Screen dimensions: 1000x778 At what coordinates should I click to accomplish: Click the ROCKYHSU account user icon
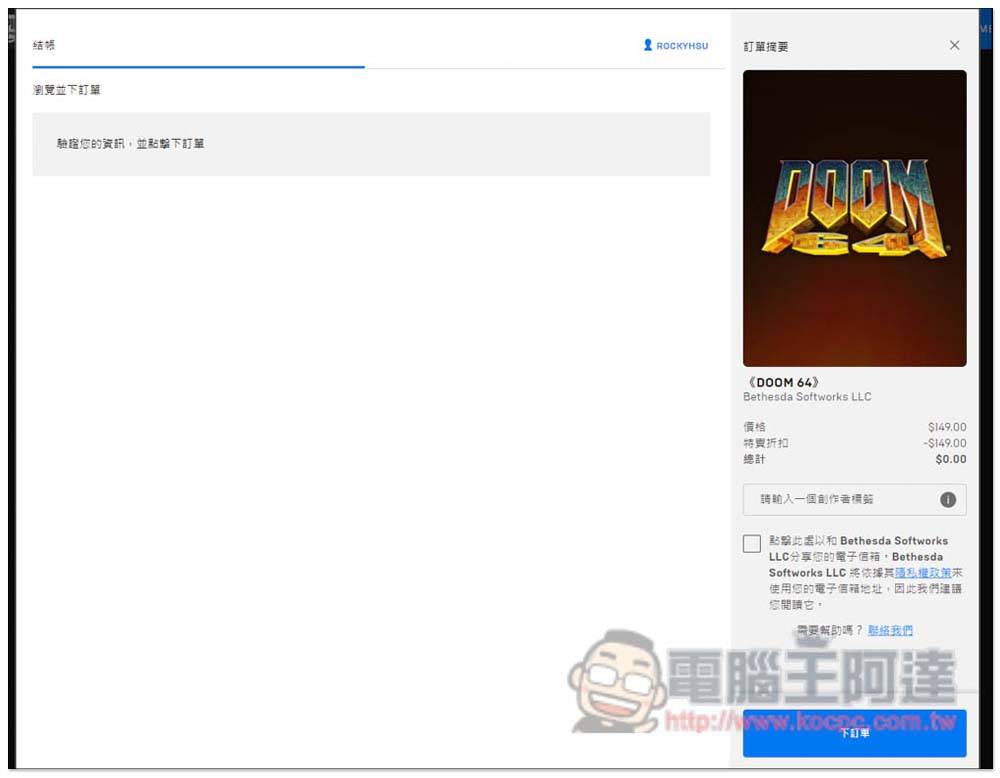point(648,45)
